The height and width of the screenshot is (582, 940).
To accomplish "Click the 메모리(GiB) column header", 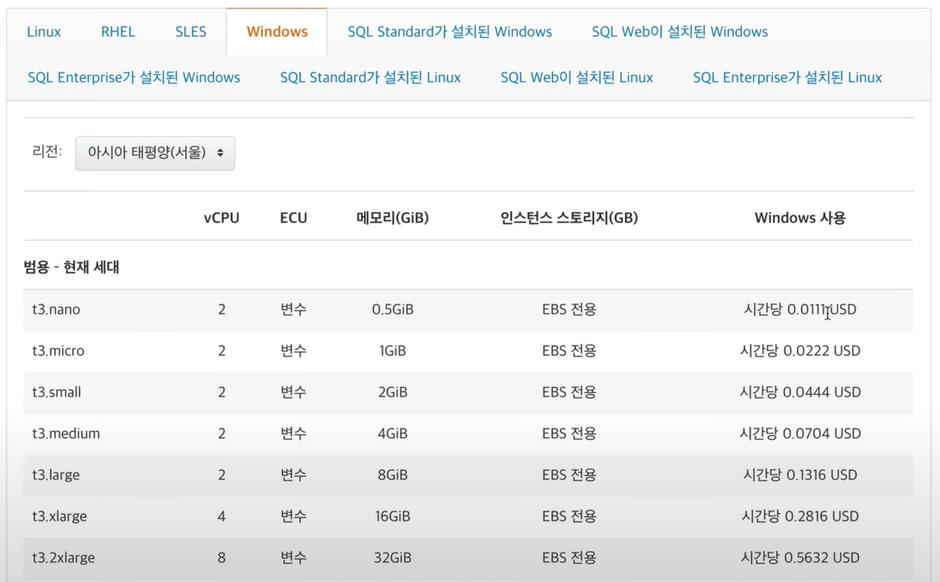I will (x=393, y=218).
